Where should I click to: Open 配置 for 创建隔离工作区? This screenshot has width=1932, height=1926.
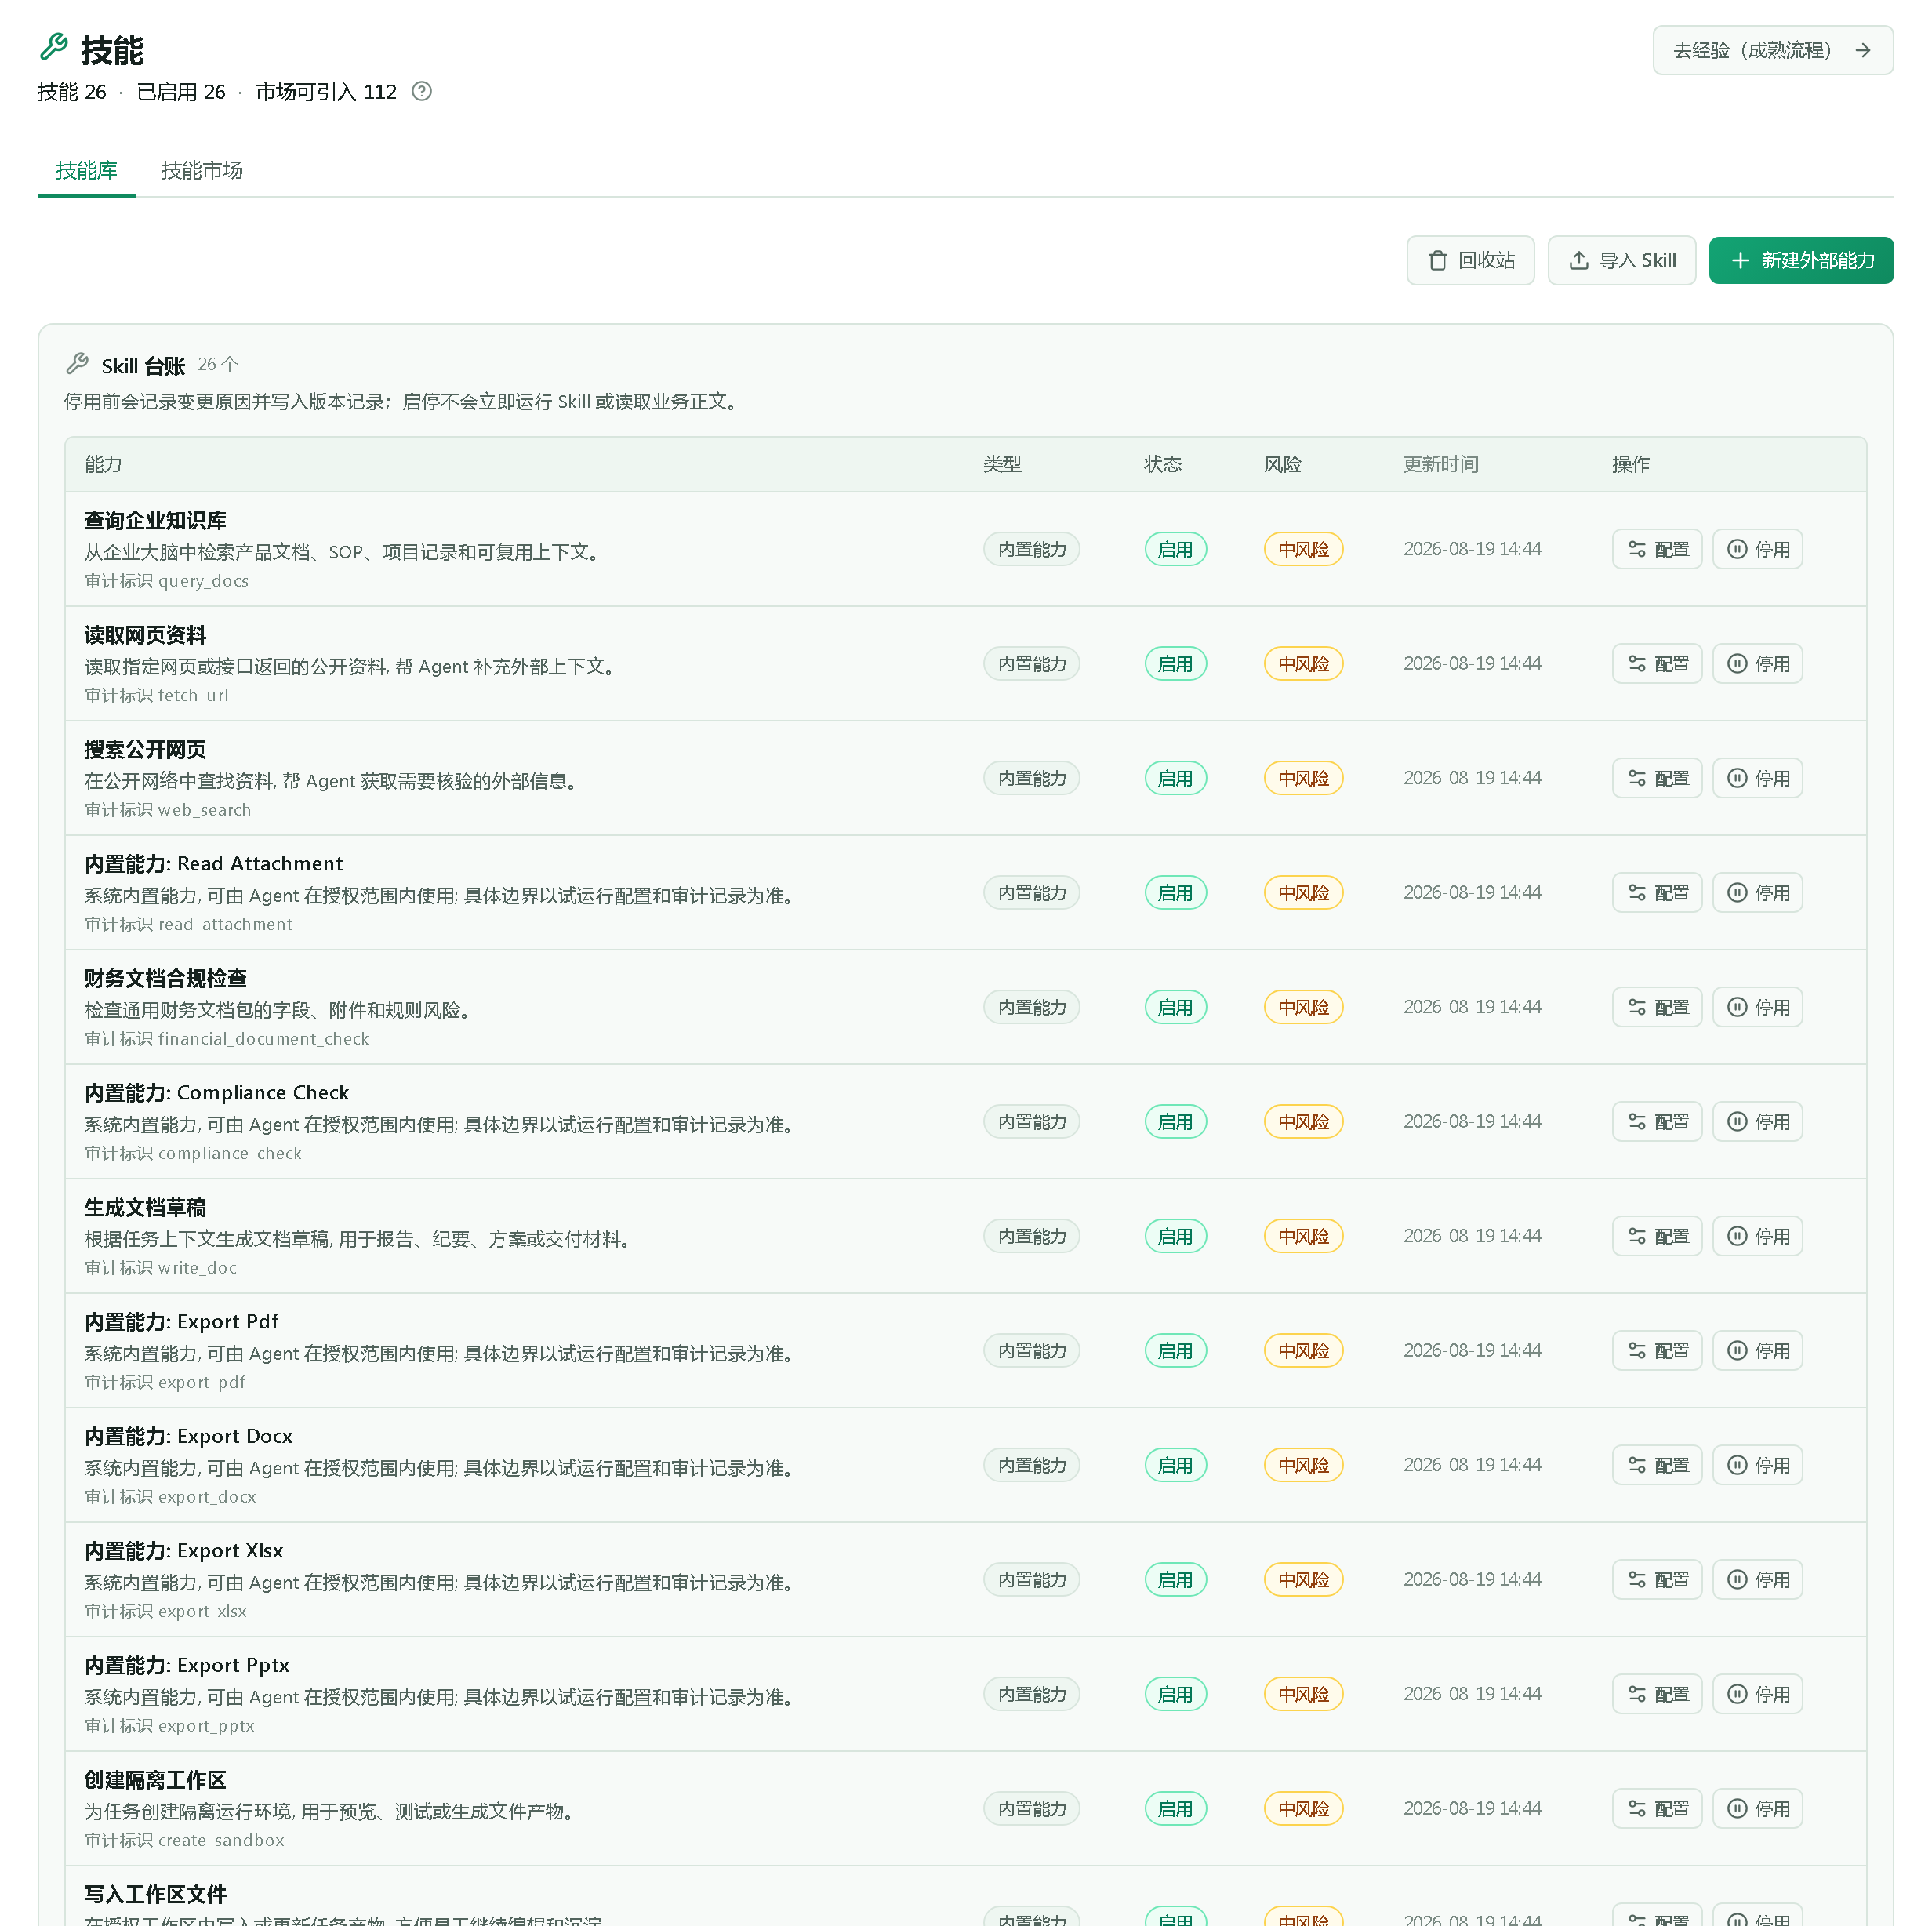click(1657, 1809)
